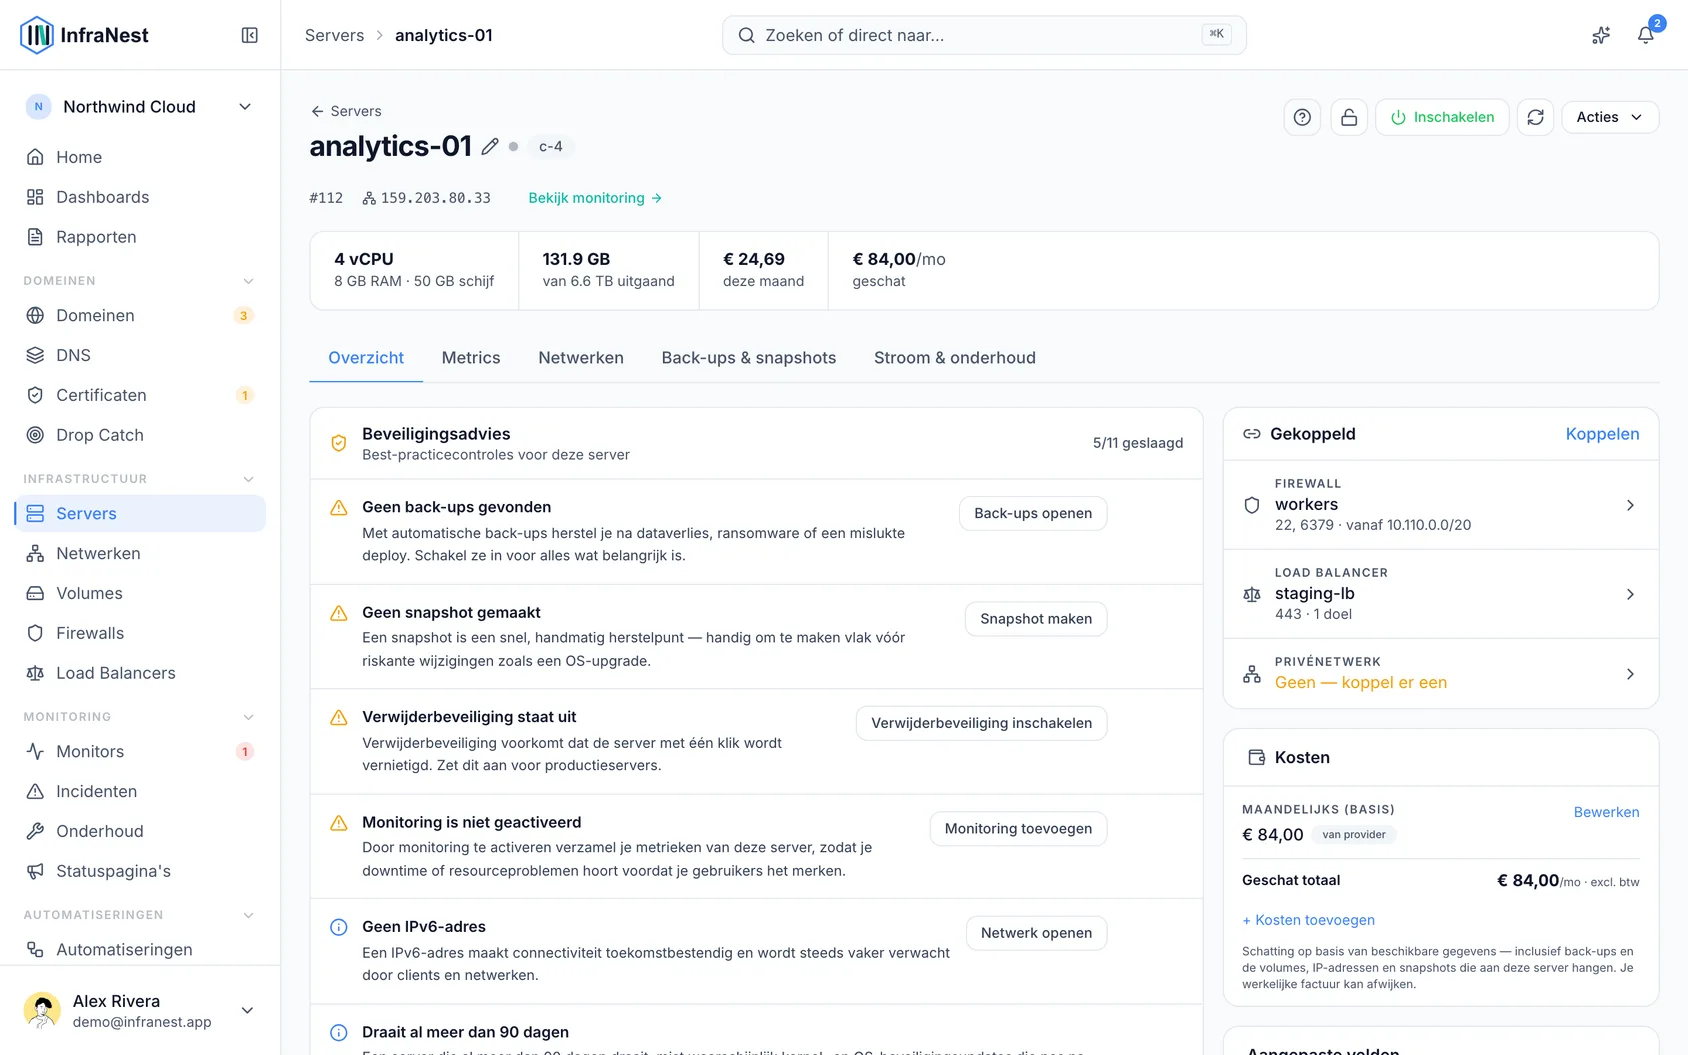Follow the Bekijk monitoring link
The height and width of the screenshot is (1055, 1688).
click(x=595, y=198)
